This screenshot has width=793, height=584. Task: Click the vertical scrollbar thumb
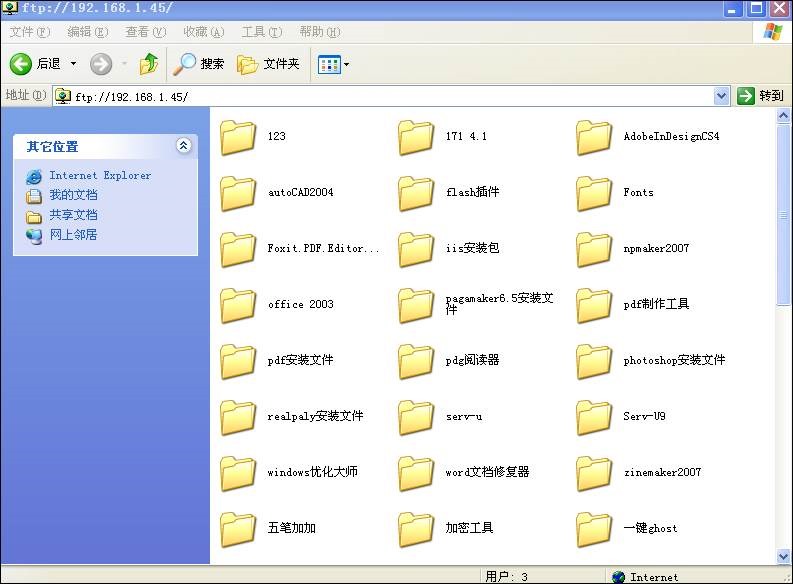(x=783, y=215)
